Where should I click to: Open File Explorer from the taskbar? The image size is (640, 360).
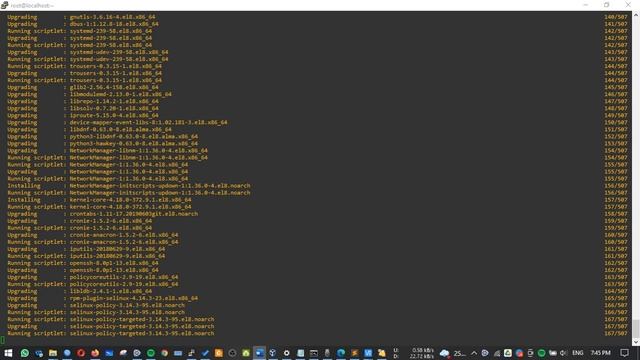click(53, 353)
